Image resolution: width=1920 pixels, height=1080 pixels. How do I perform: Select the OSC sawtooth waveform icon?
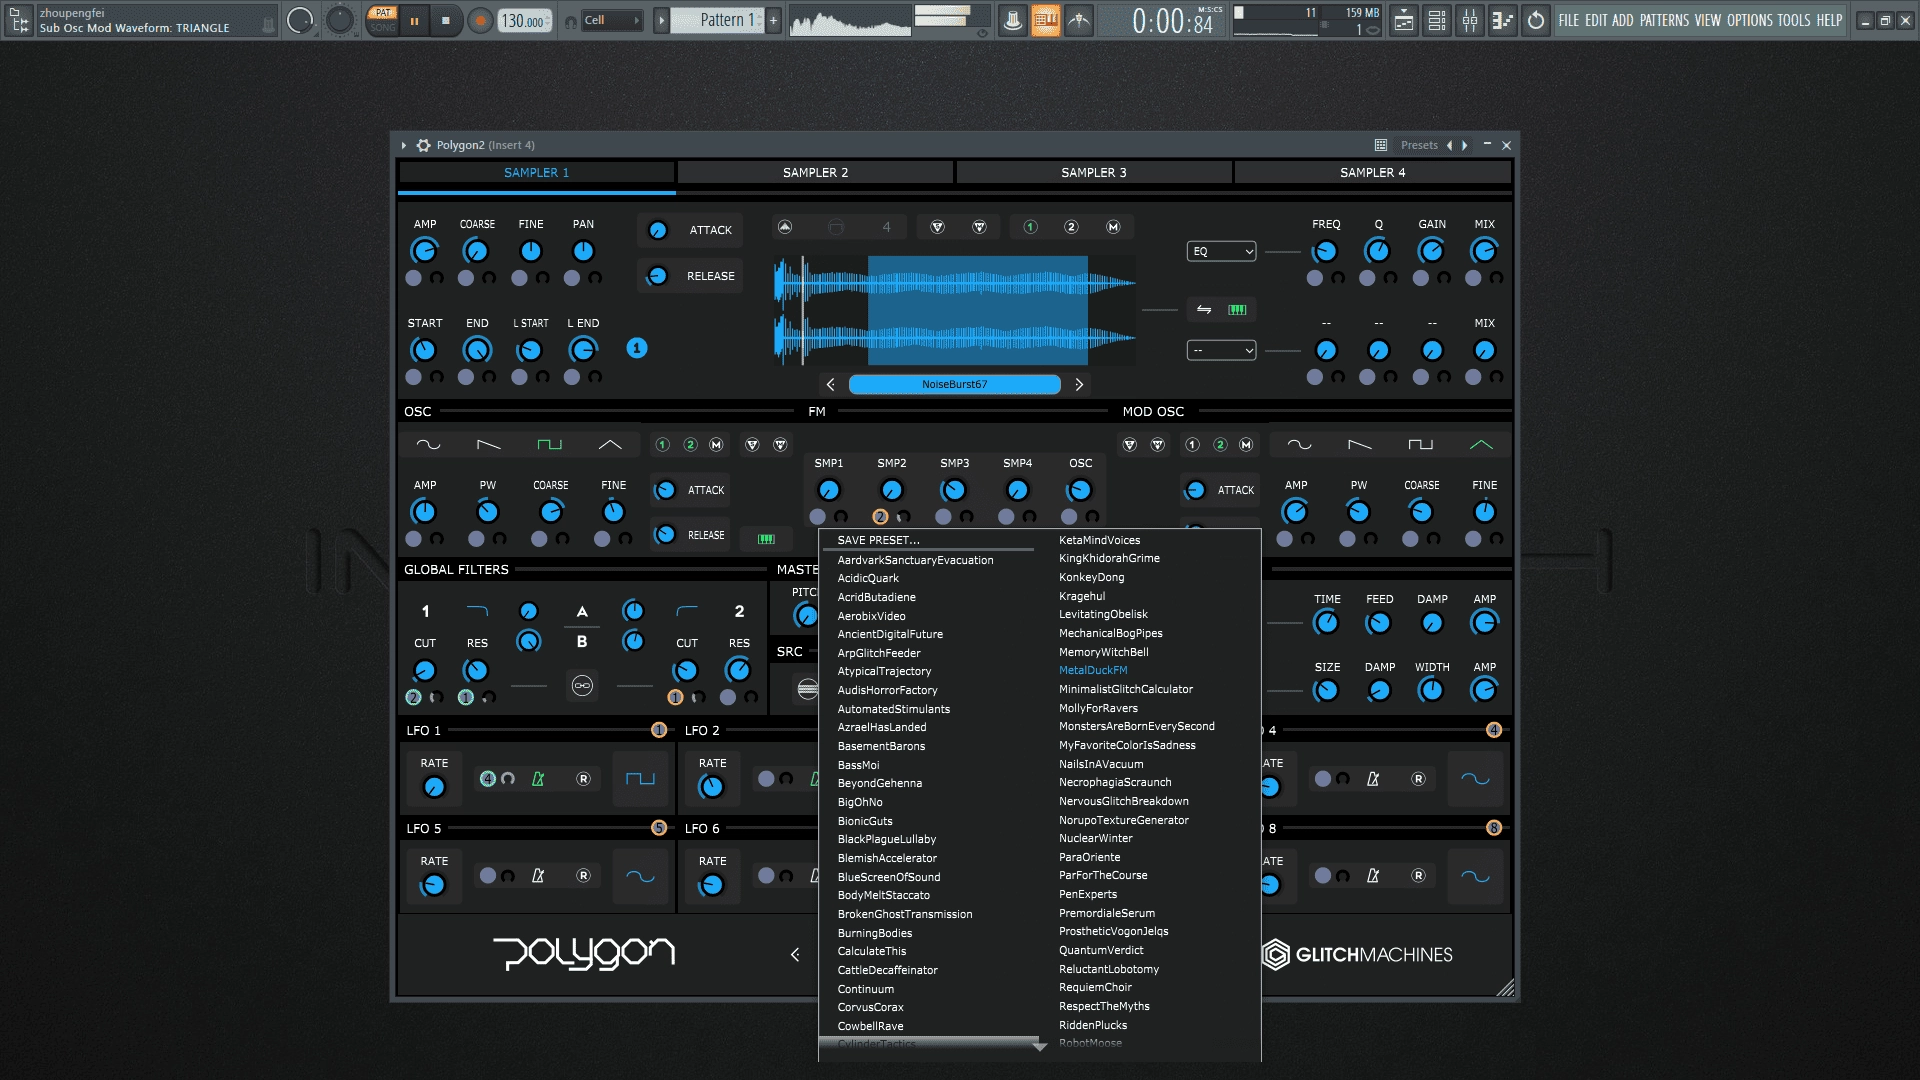click(x=488, y=445)
